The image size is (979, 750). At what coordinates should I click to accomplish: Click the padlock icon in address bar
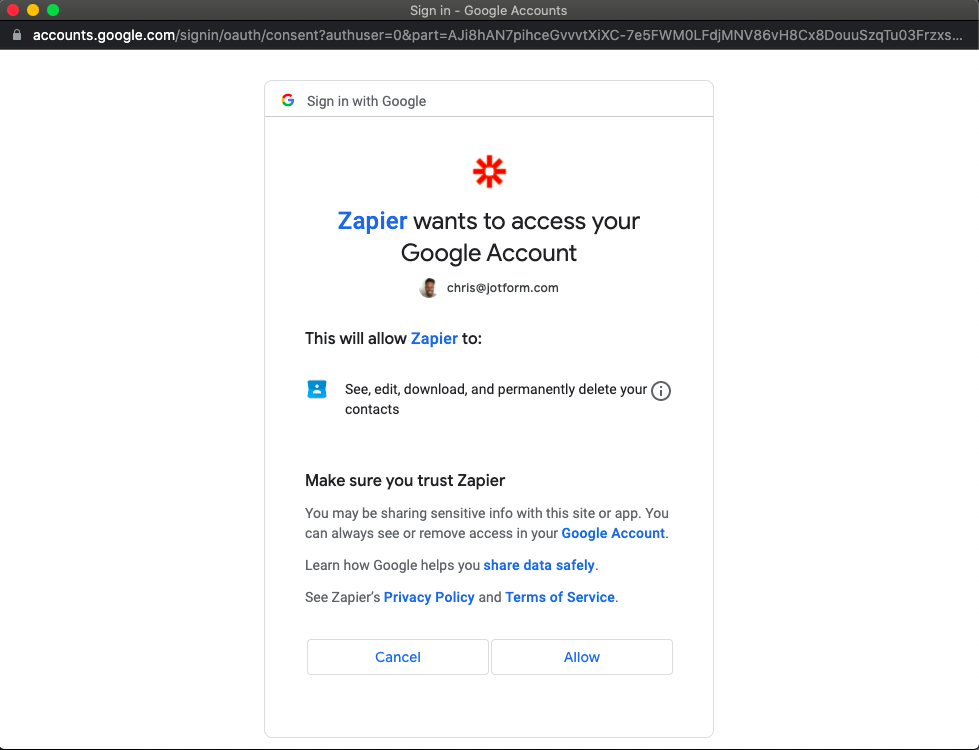pos(16,34)
